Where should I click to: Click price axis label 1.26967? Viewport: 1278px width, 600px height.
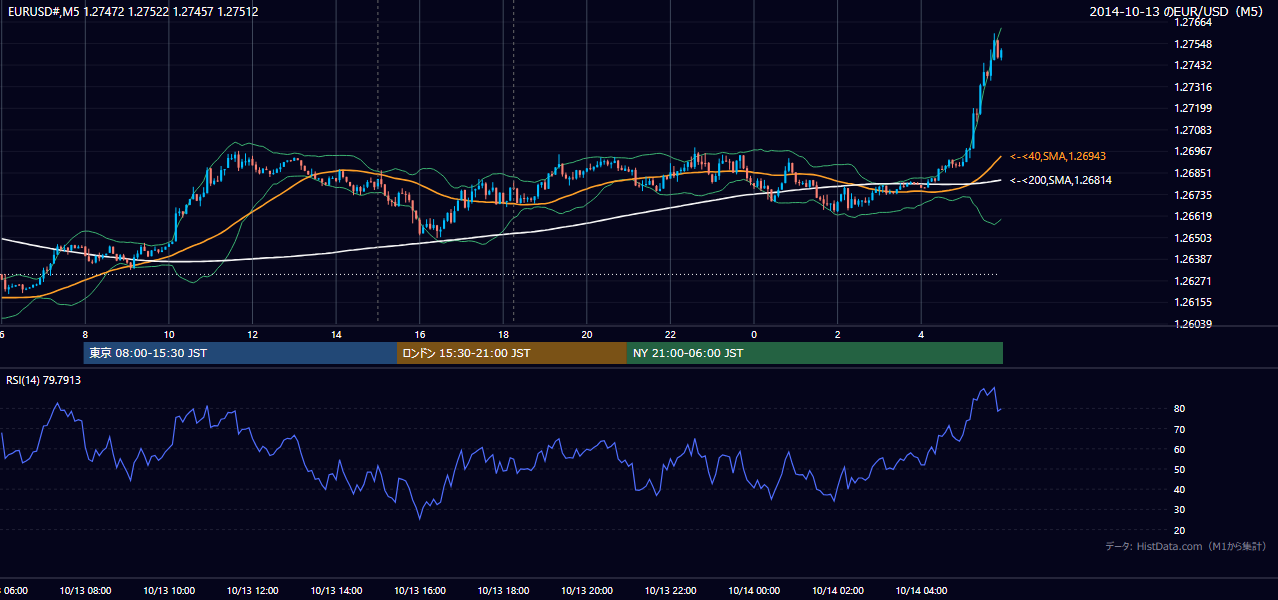pyautogui.click(x=1195, y=151)
